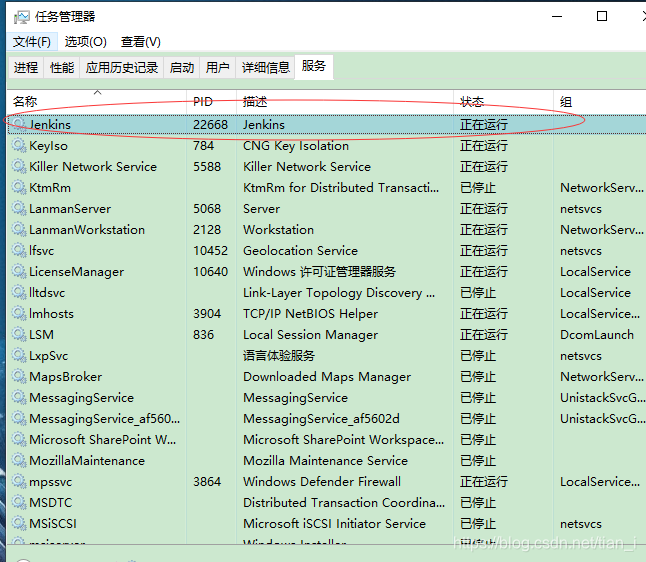The height and width of the screenshot is (562, 646).
Task: Click the gear icon beside lltdsvc
Action: point(19,292)
